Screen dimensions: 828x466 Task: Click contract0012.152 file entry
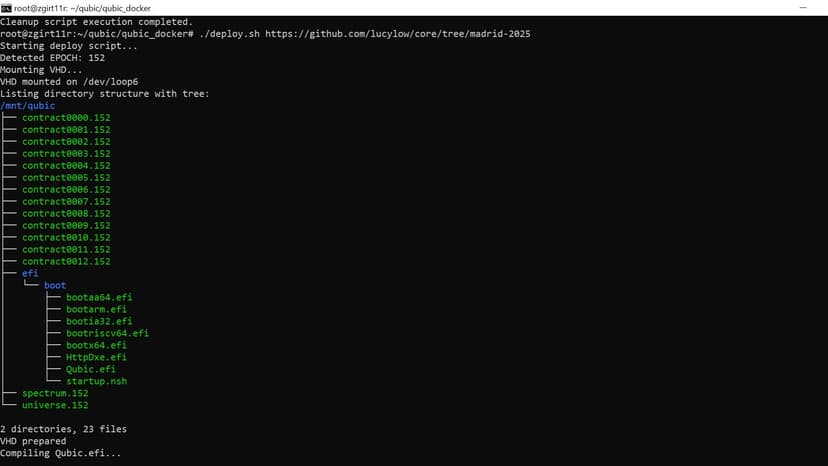pyautogui.click(x=66, y=262)
